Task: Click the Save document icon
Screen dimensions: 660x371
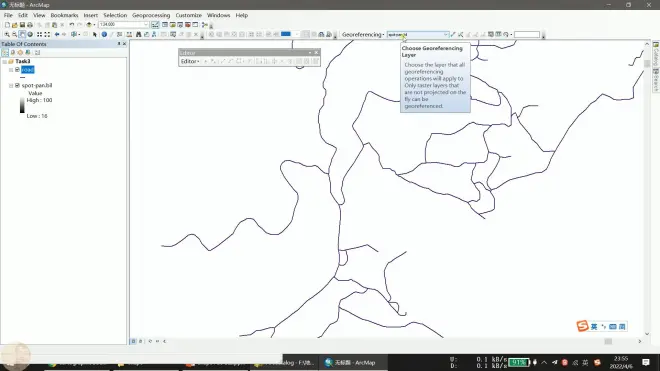Action: pos(22,25)
